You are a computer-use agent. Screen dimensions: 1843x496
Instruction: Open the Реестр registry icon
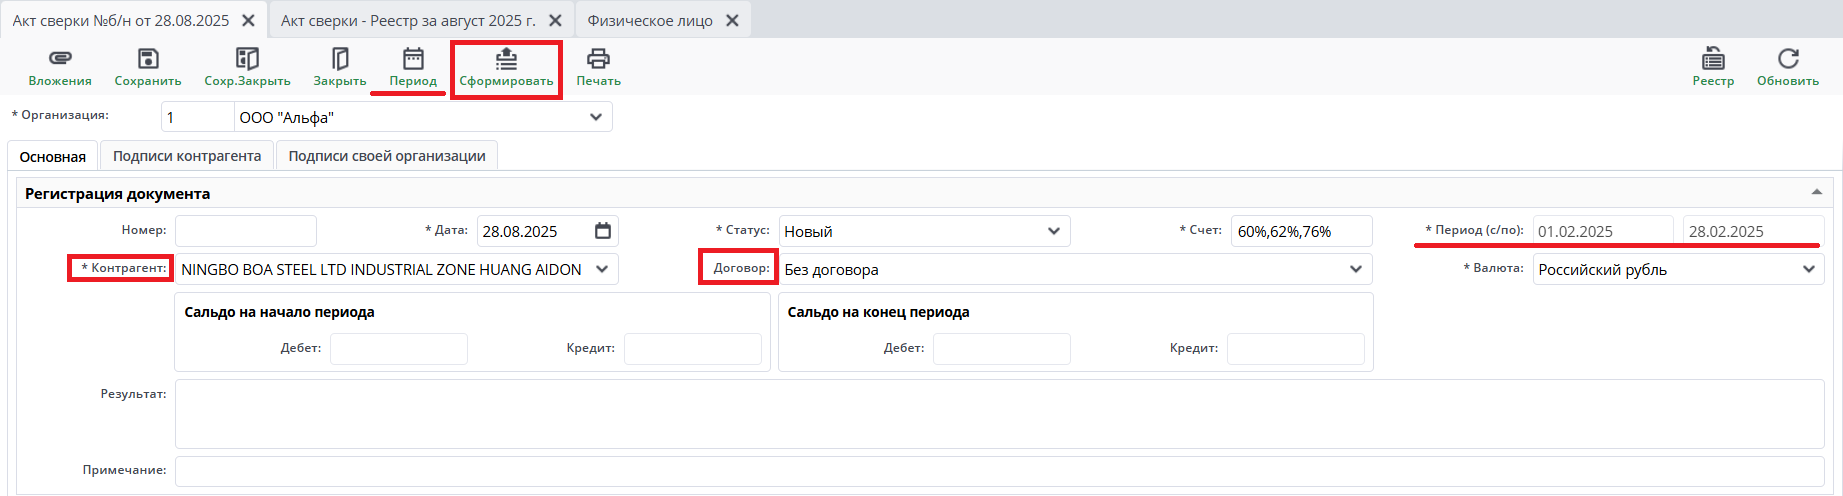tap(1713, 59)
